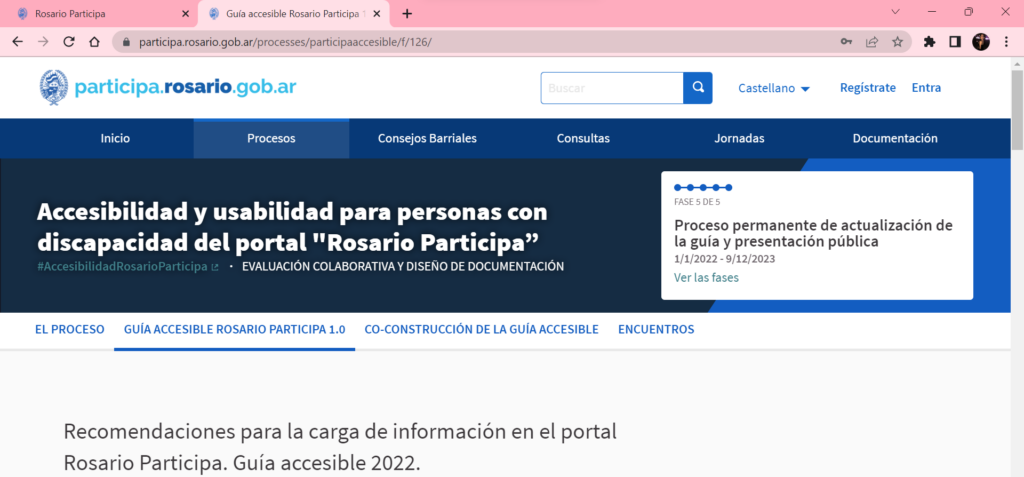Share this page via share icon

872,42
